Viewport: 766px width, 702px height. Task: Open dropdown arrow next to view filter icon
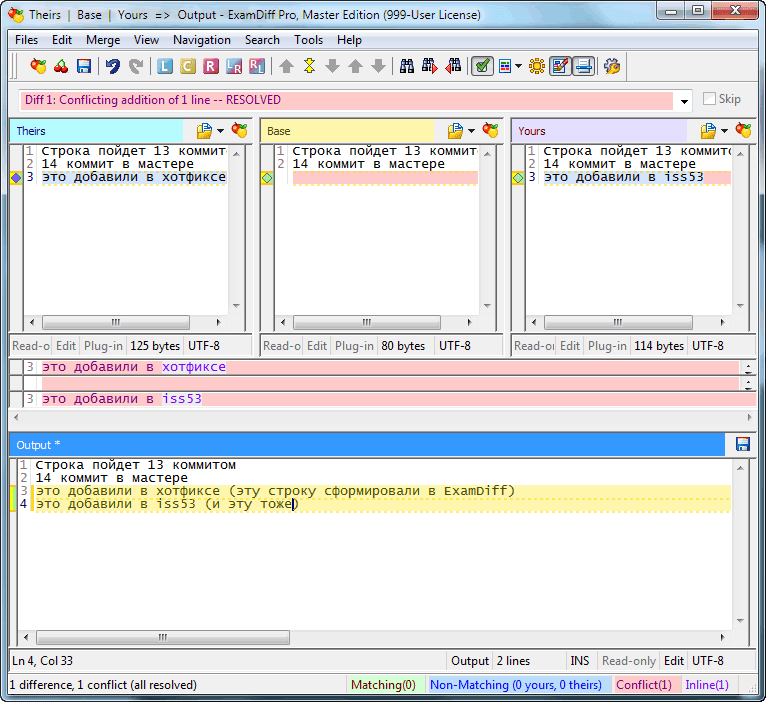coord(518,66)
